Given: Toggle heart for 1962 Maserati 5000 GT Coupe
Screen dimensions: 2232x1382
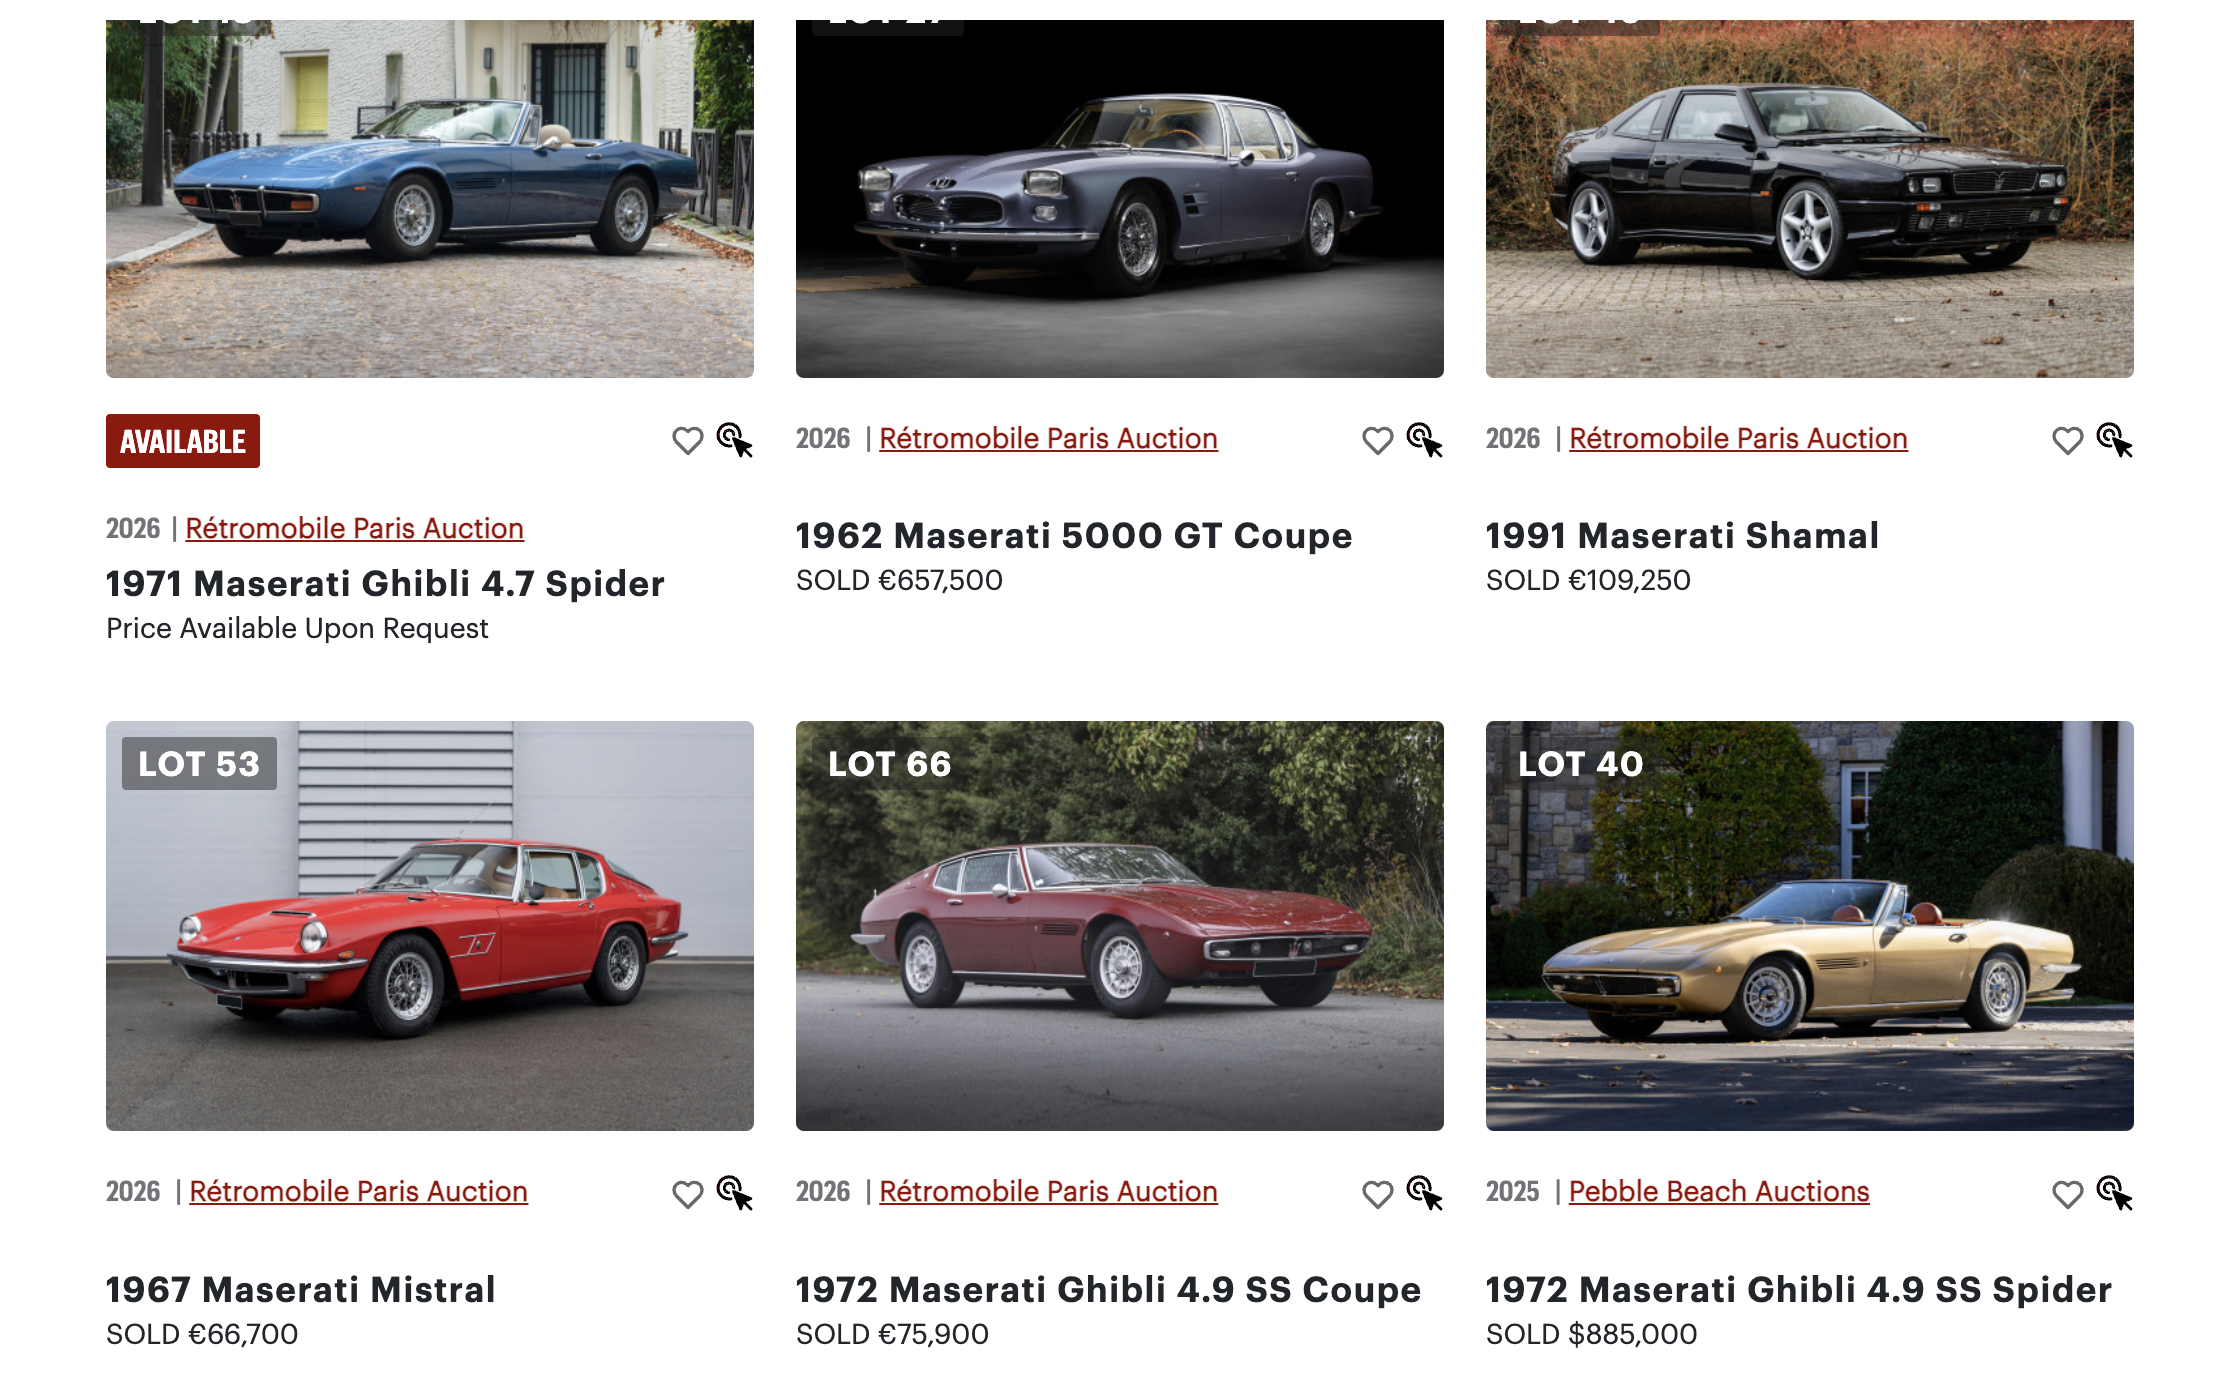Looking at the screenshot, I should (x=1377, y=441).
